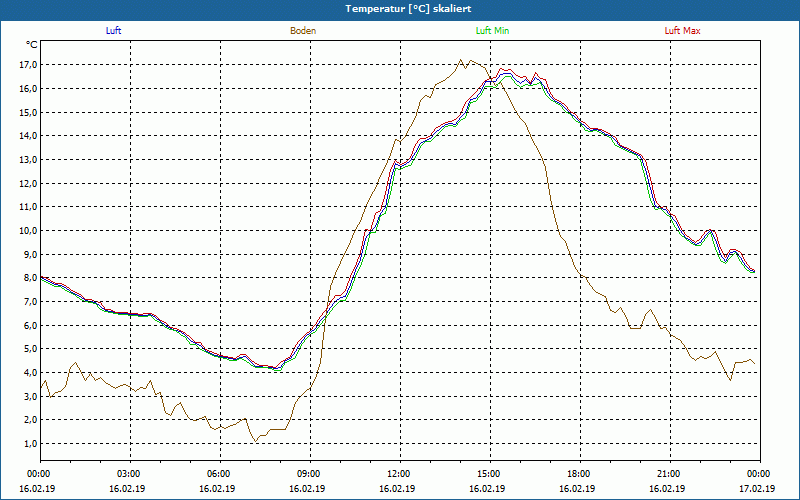The image size is (800, 500).
Task: Click the '15,0' y-axis value
Action: (29, 112)
